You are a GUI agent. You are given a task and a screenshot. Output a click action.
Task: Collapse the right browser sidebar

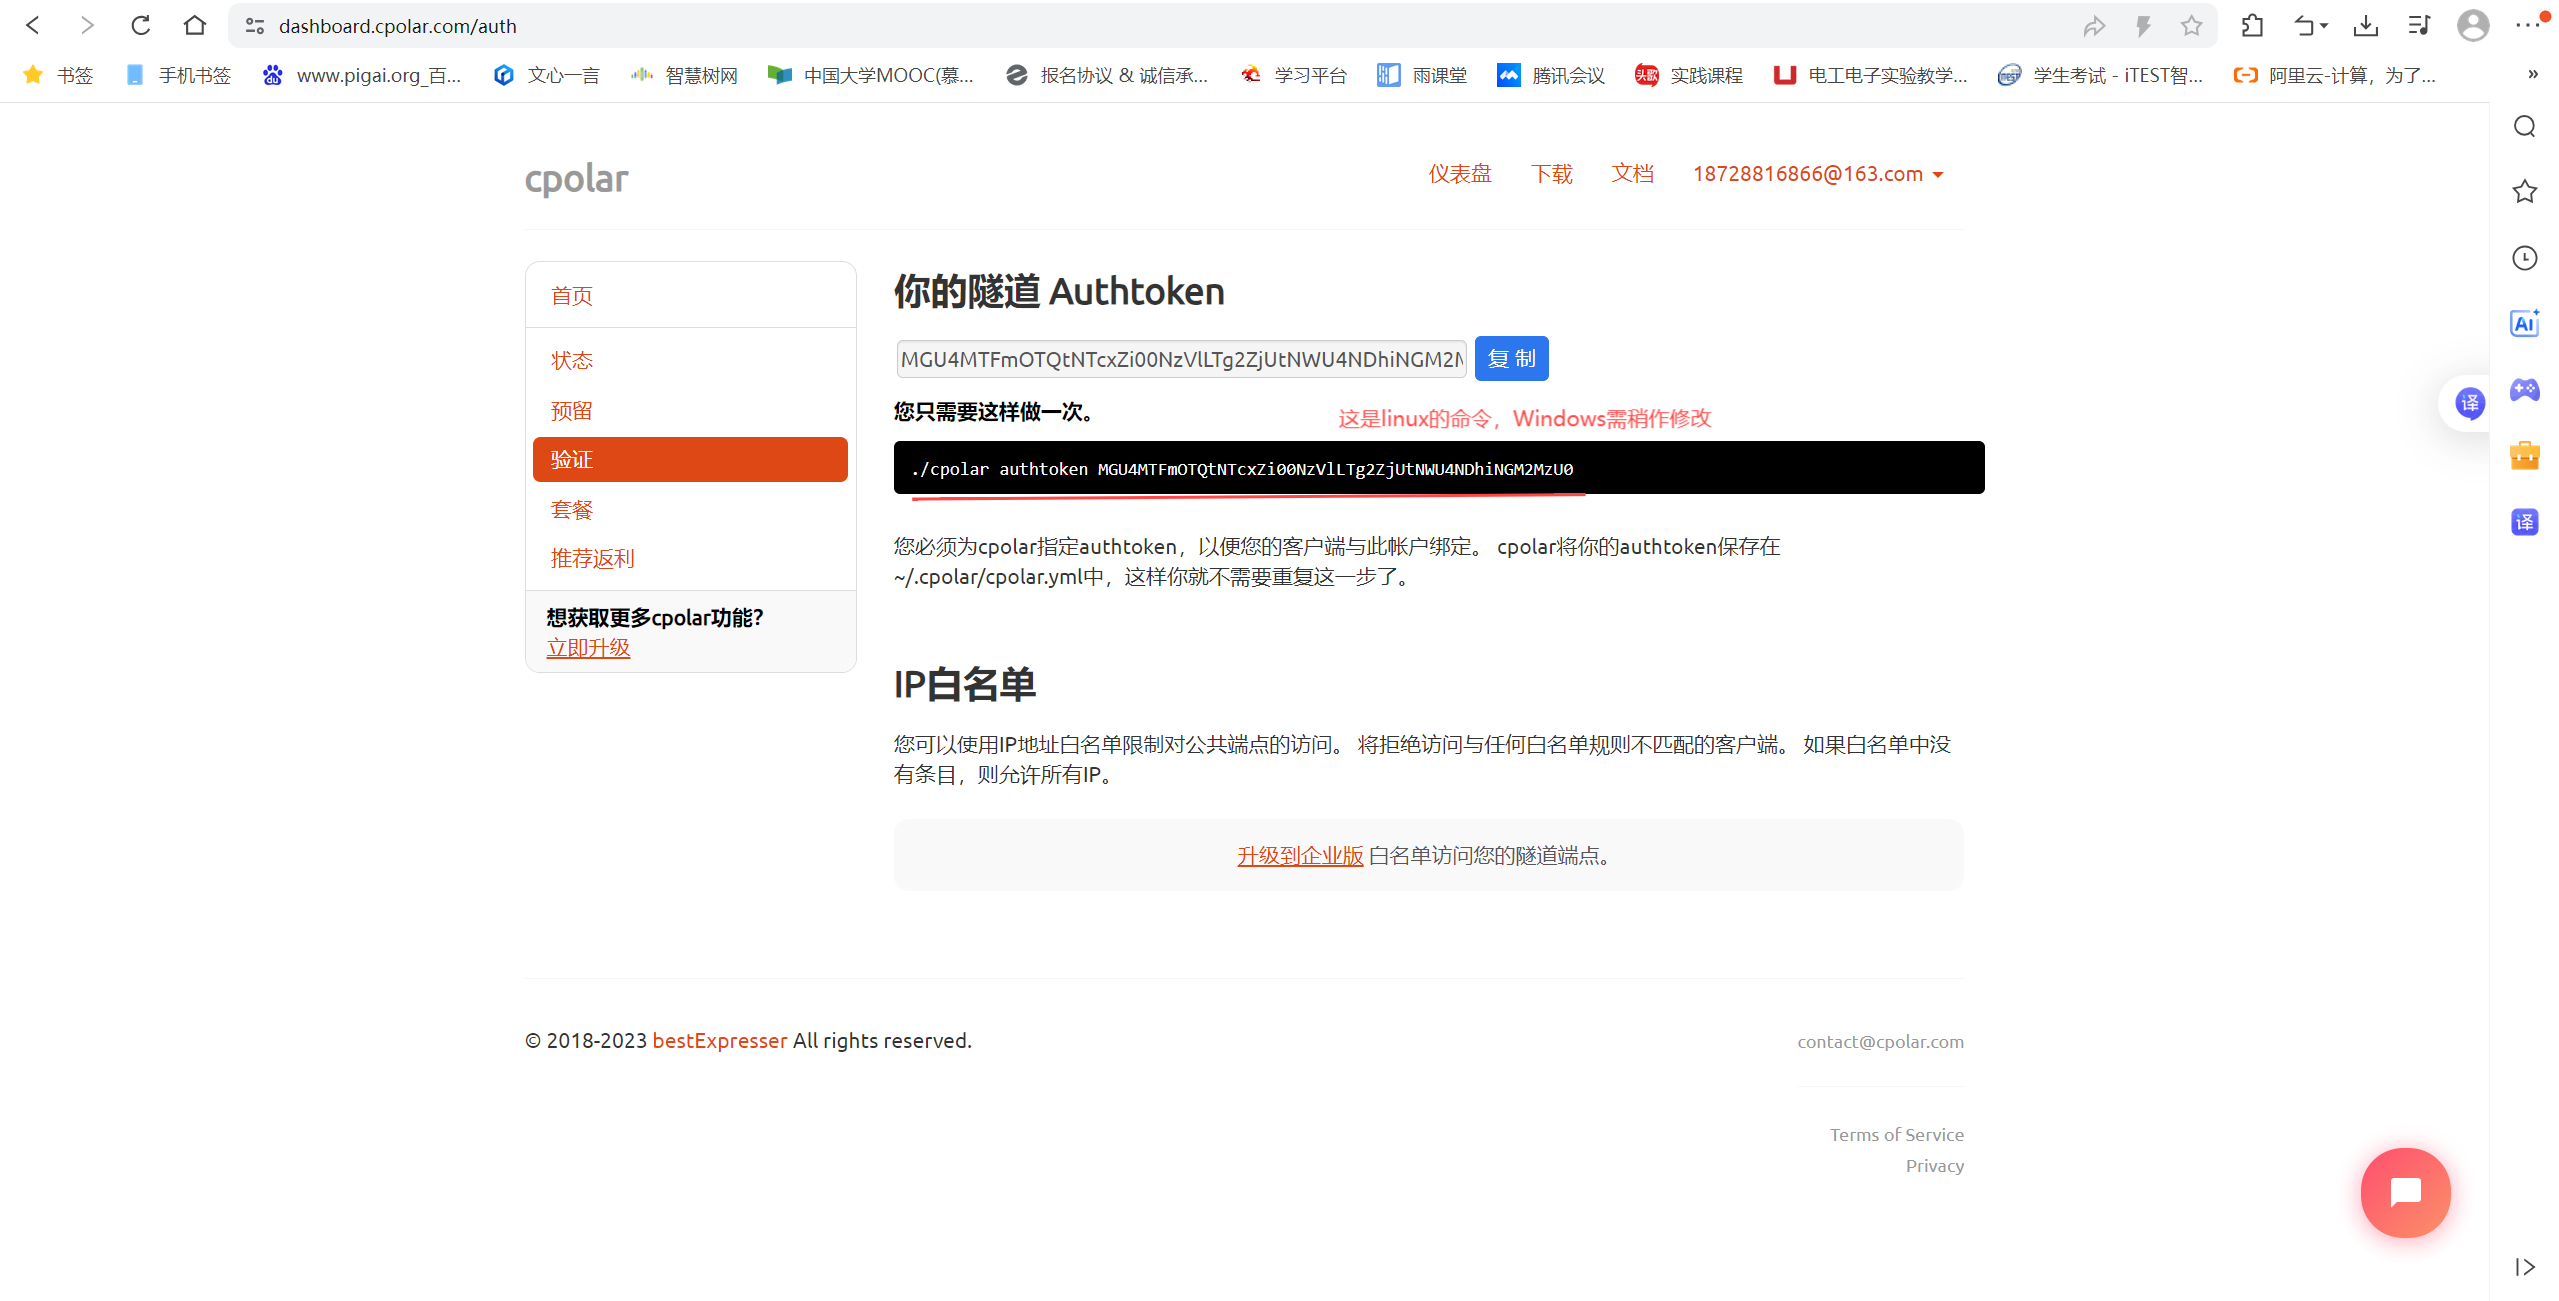point(2524,1267)
